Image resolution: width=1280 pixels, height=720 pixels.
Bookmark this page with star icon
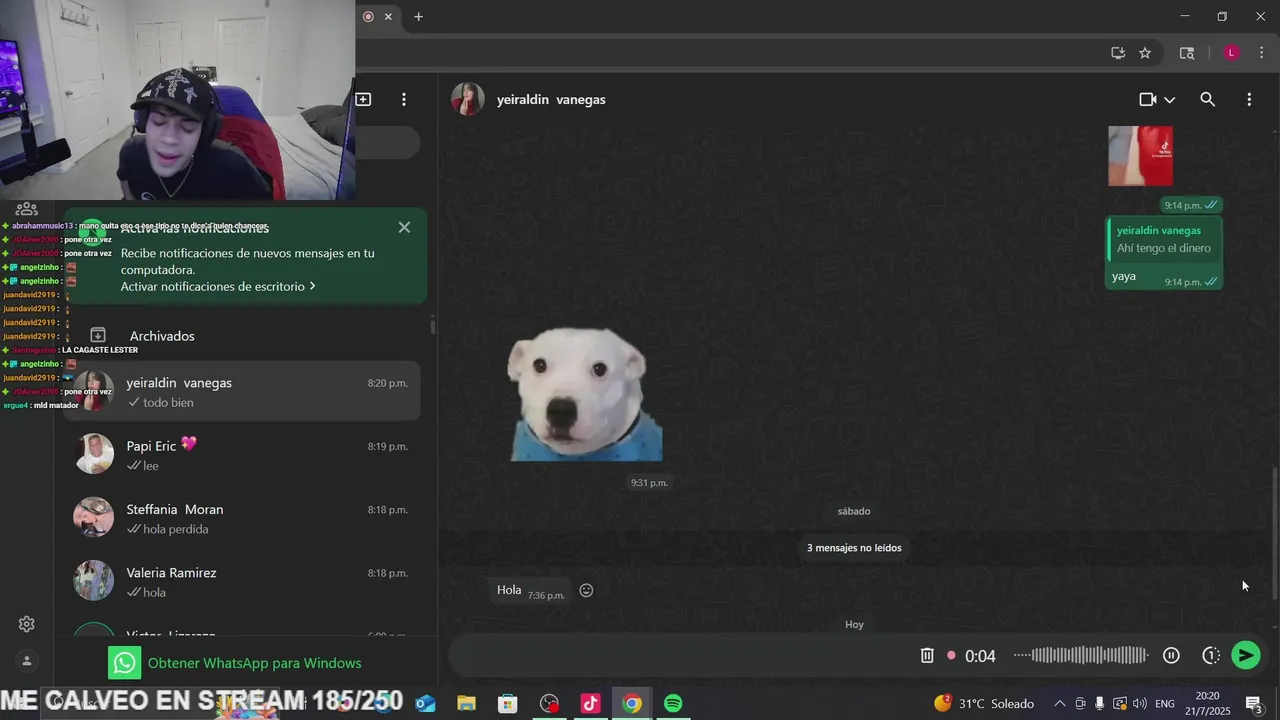coord(1145,53)
